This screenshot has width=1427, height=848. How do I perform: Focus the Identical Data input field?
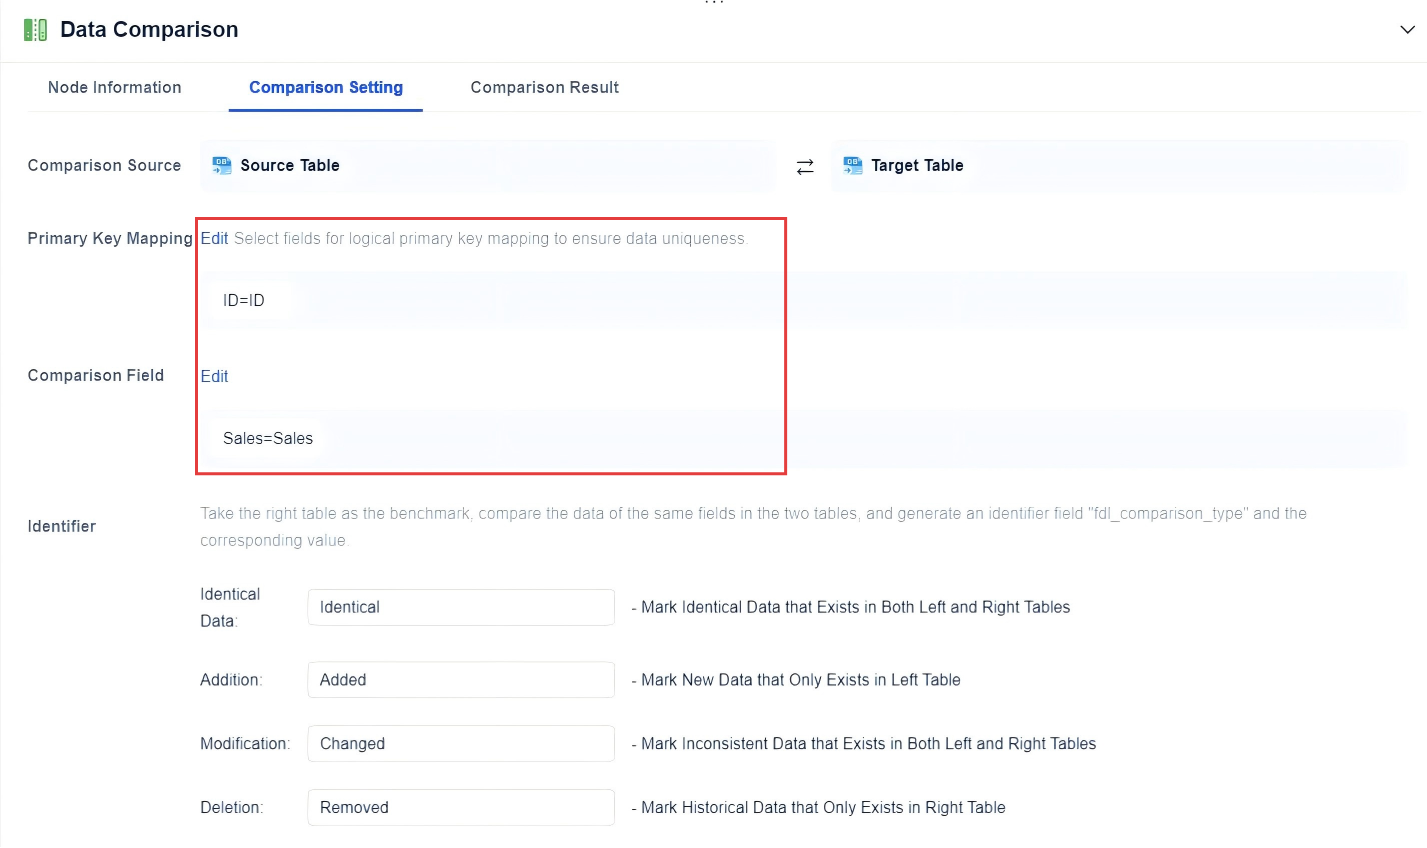point(461,607)
